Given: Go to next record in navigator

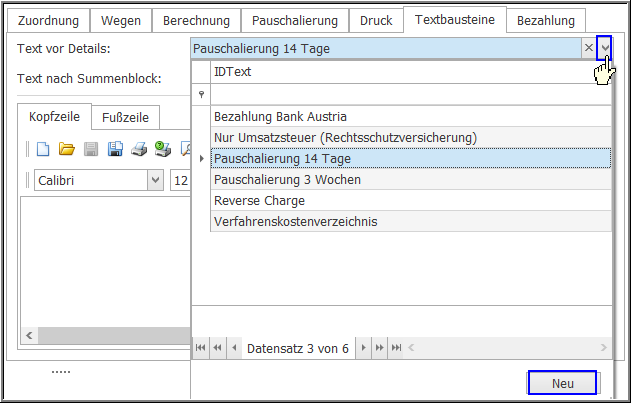Looking at the screenshot, I should 364,348.
